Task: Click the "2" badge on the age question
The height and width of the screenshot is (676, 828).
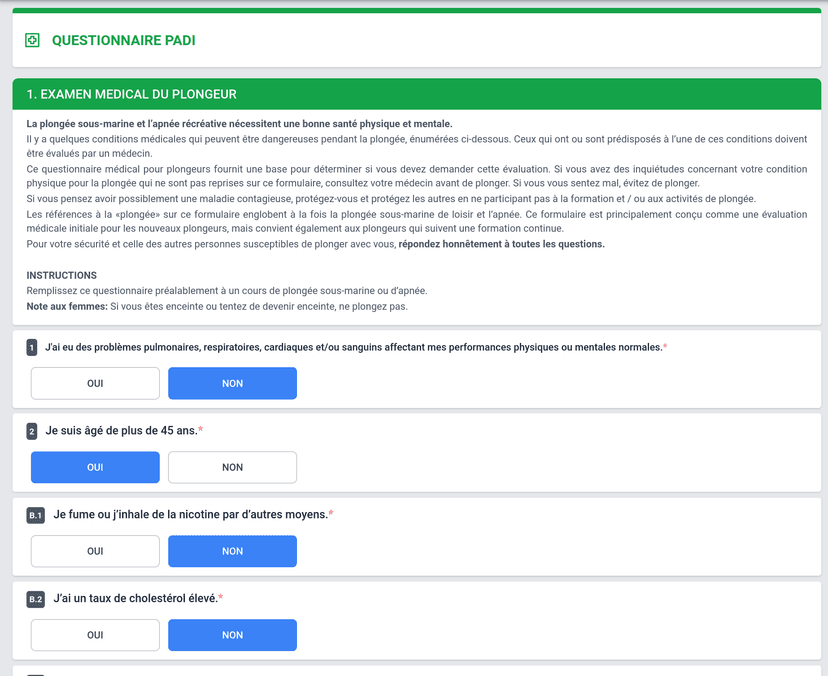Action: point(33,432)
